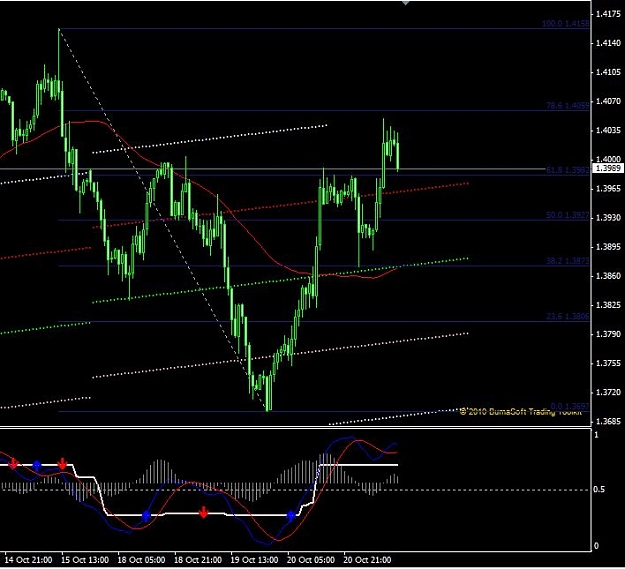Click the last candle on the chart
The width and height of the screenshot is (625, 569).
pos(398,151)
